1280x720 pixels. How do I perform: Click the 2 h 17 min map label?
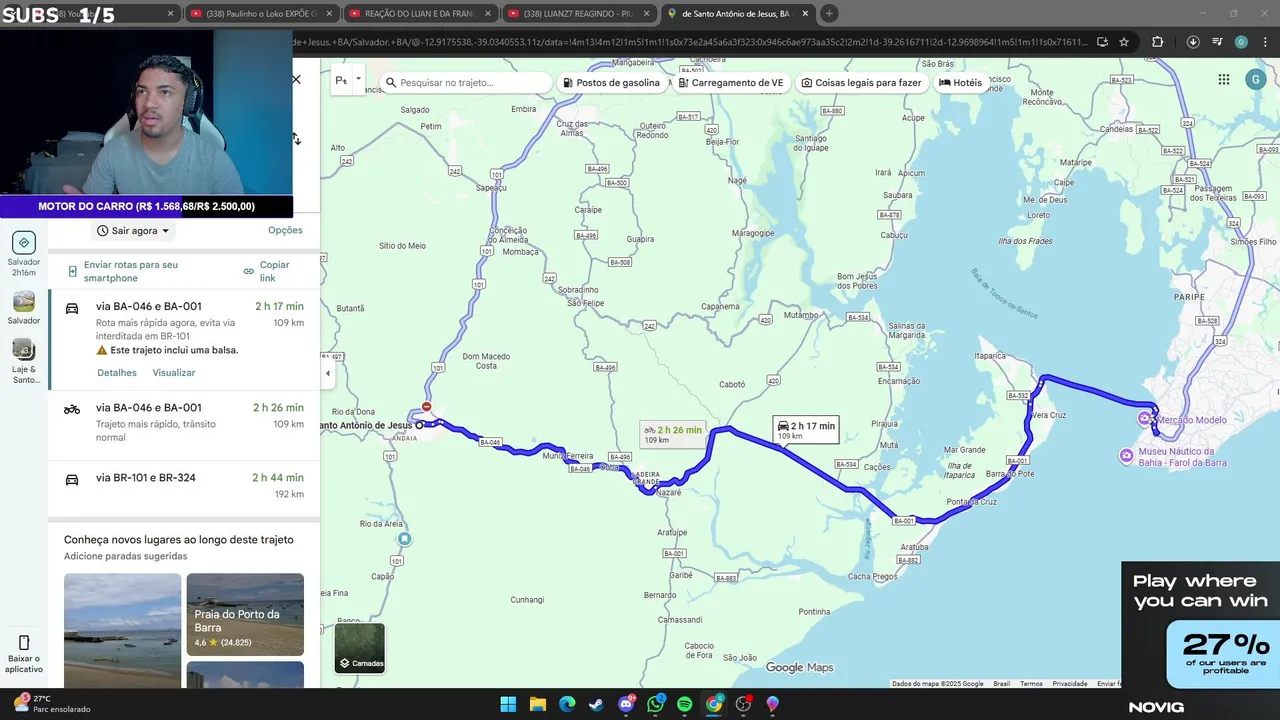(x=806, y=430)
